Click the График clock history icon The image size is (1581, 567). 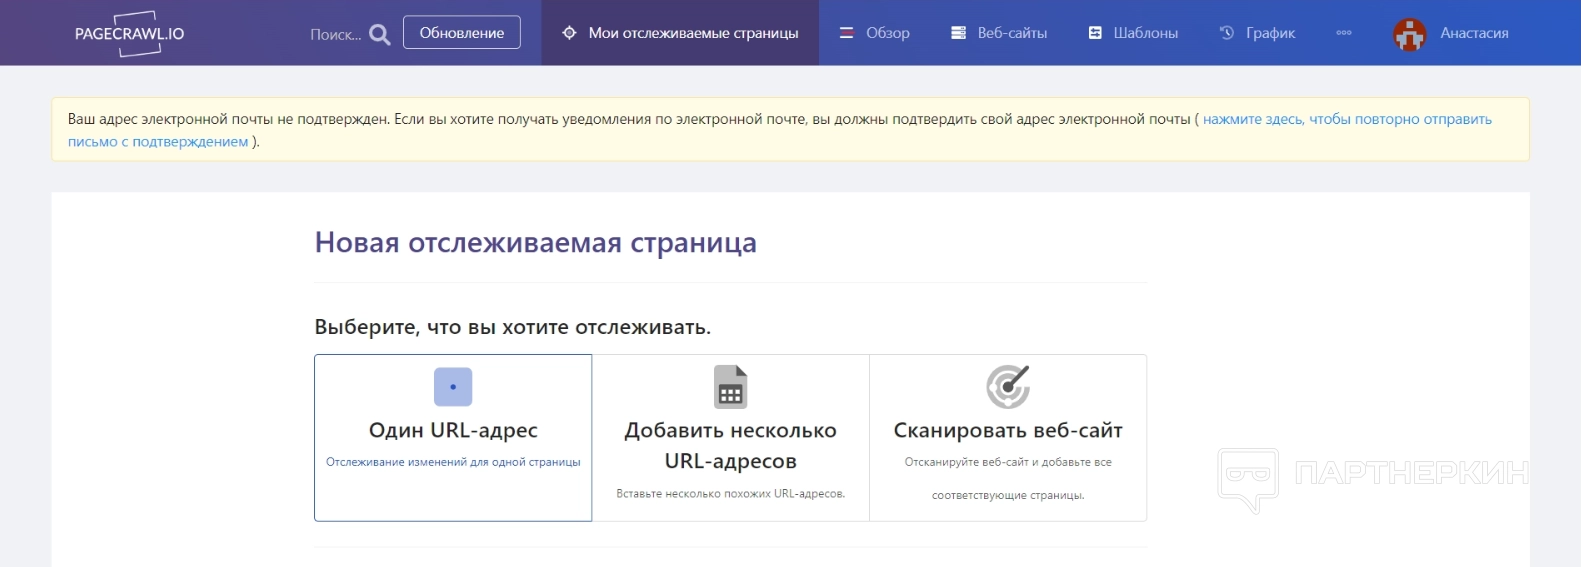point(1227,33)
